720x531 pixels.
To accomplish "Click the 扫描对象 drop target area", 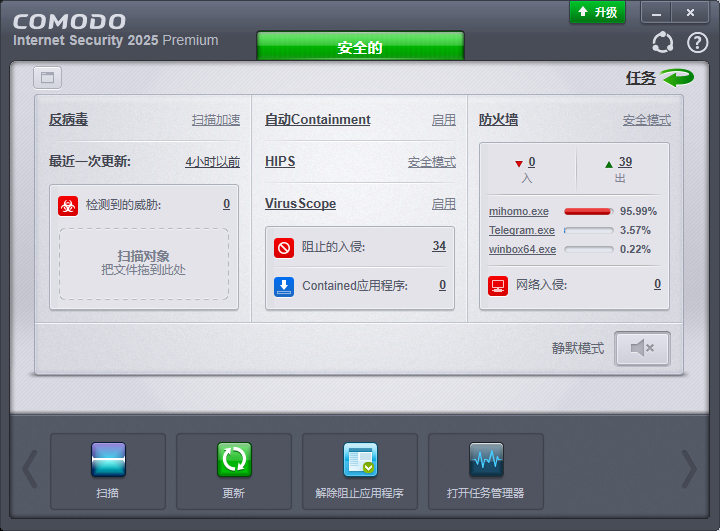I will pyautogui.click(x=144, y=264).
